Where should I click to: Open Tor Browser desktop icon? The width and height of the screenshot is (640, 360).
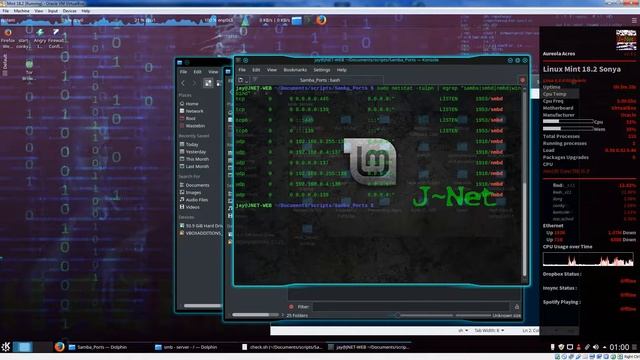[x=29, y=64]
